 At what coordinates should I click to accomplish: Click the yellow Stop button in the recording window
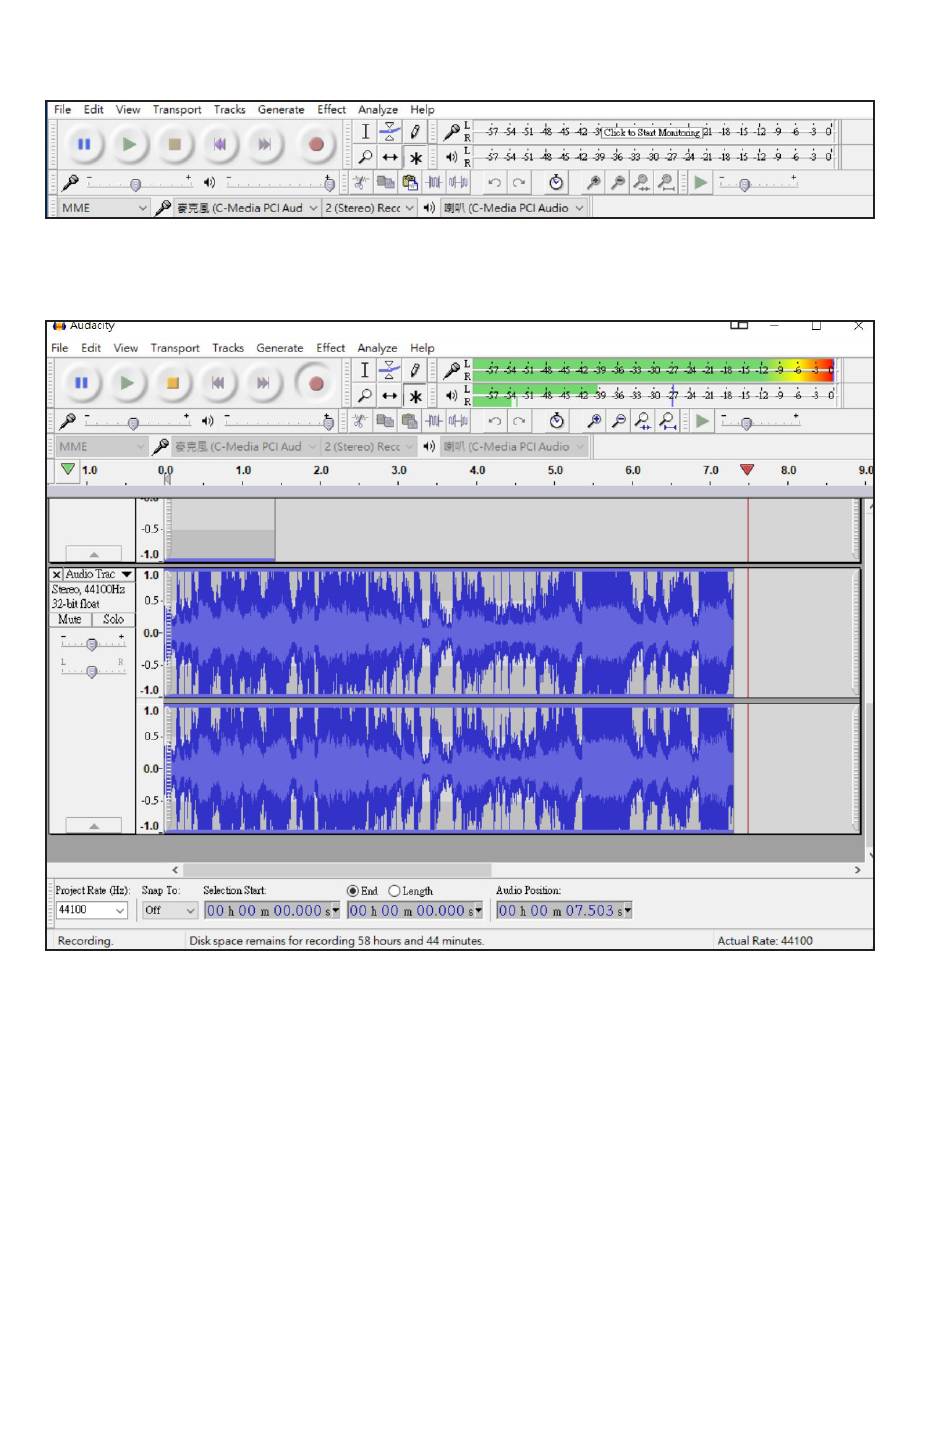click(172, 383)
